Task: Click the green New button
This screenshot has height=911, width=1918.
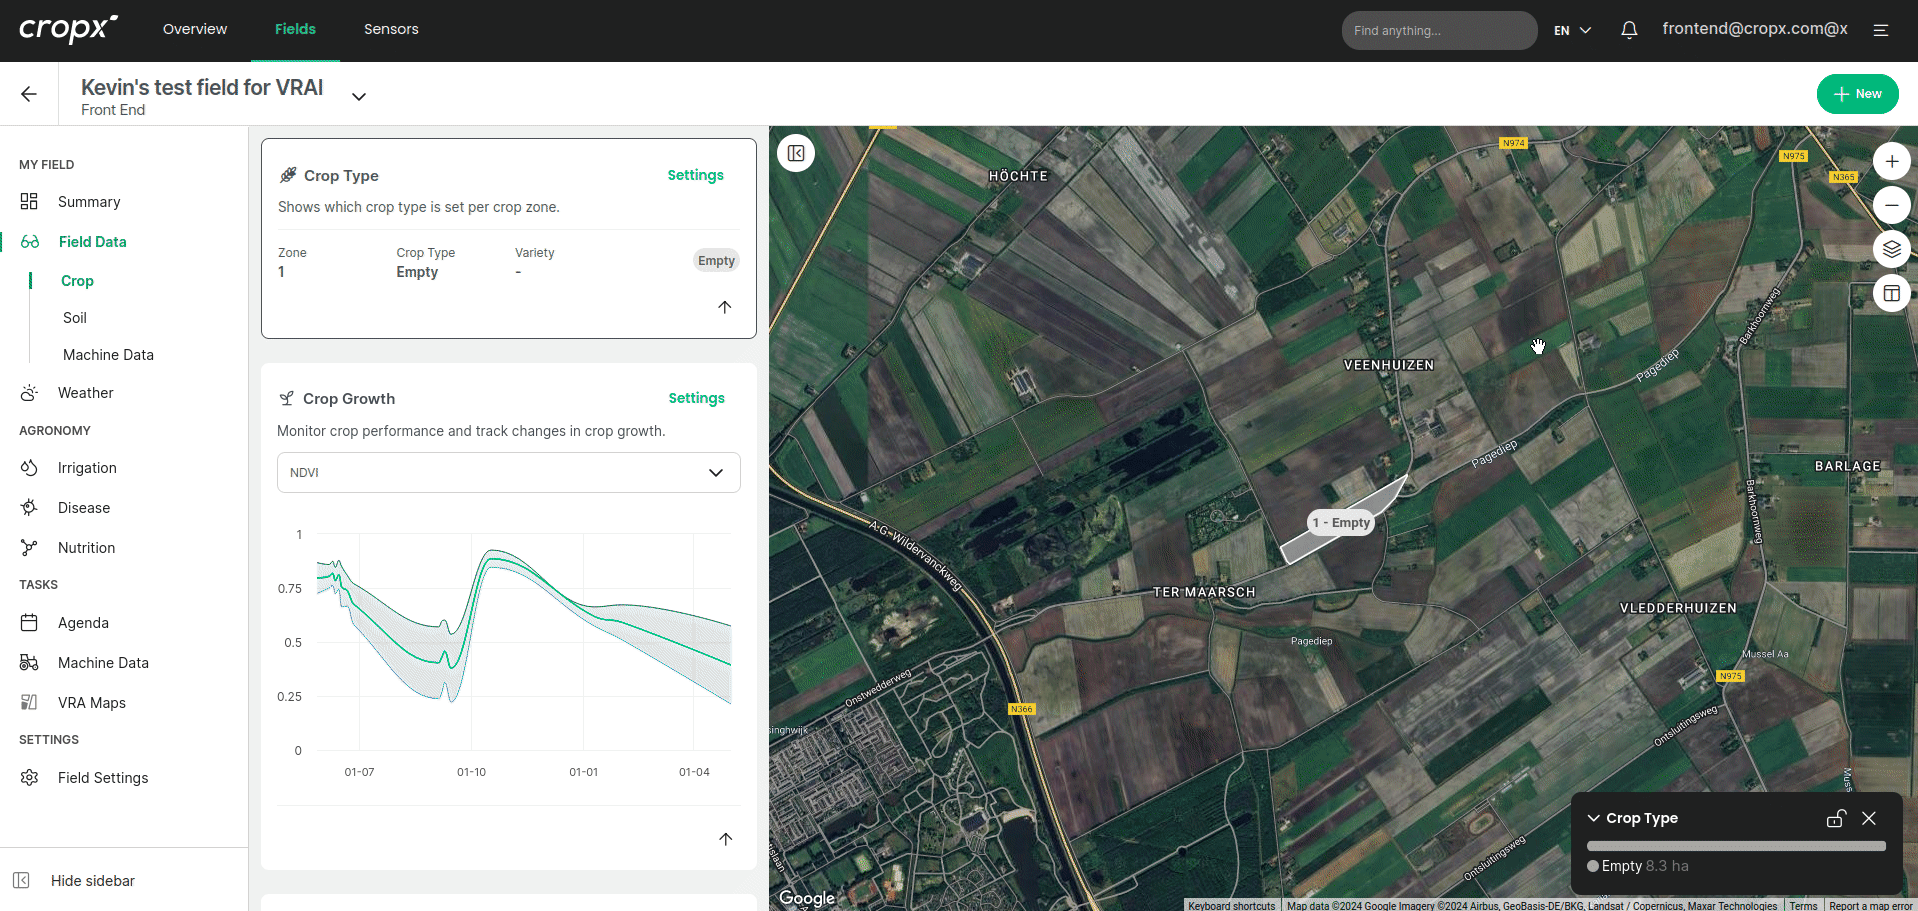Action: click(1857, 94)
